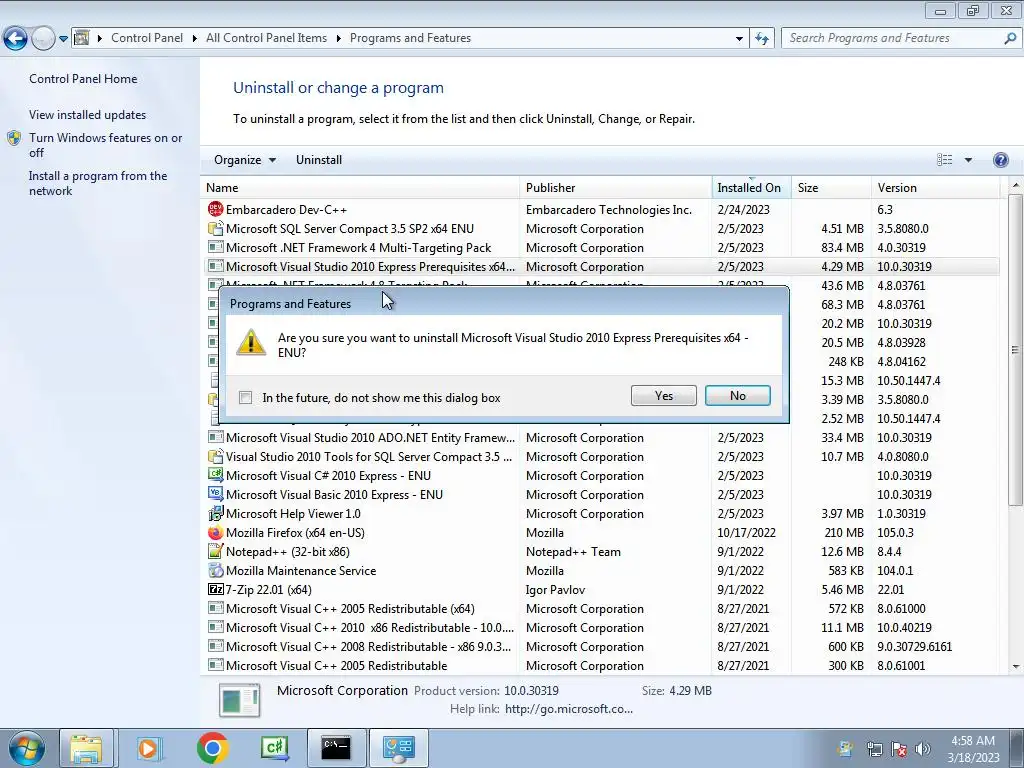The height and width of the screenshot is (768, 1024).
Task: Expand the Control Panel breadcrumb arrow
Action: (x=195, y=39)
